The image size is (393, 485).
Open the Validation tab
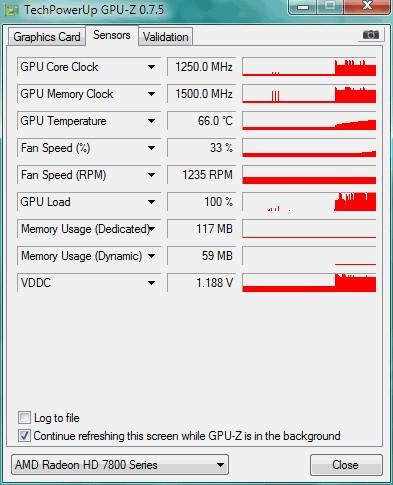coord(166,37)
